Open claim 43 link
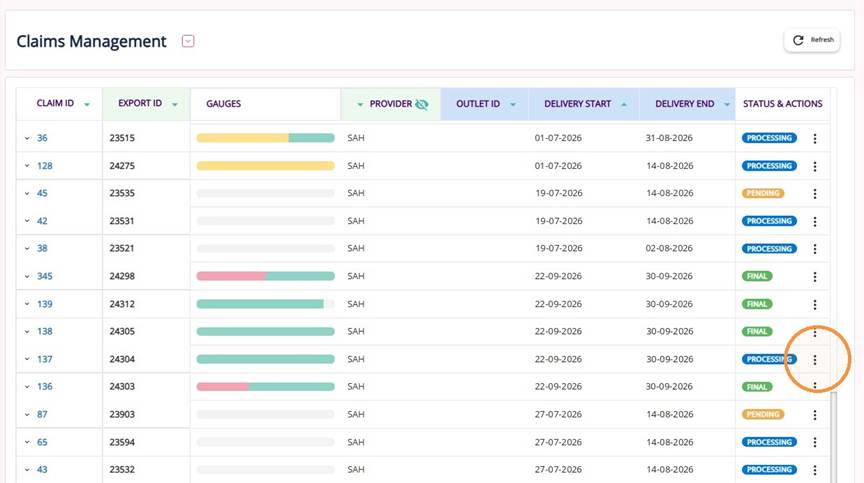This screenshot has width=864, height=483. pos(42,470)
